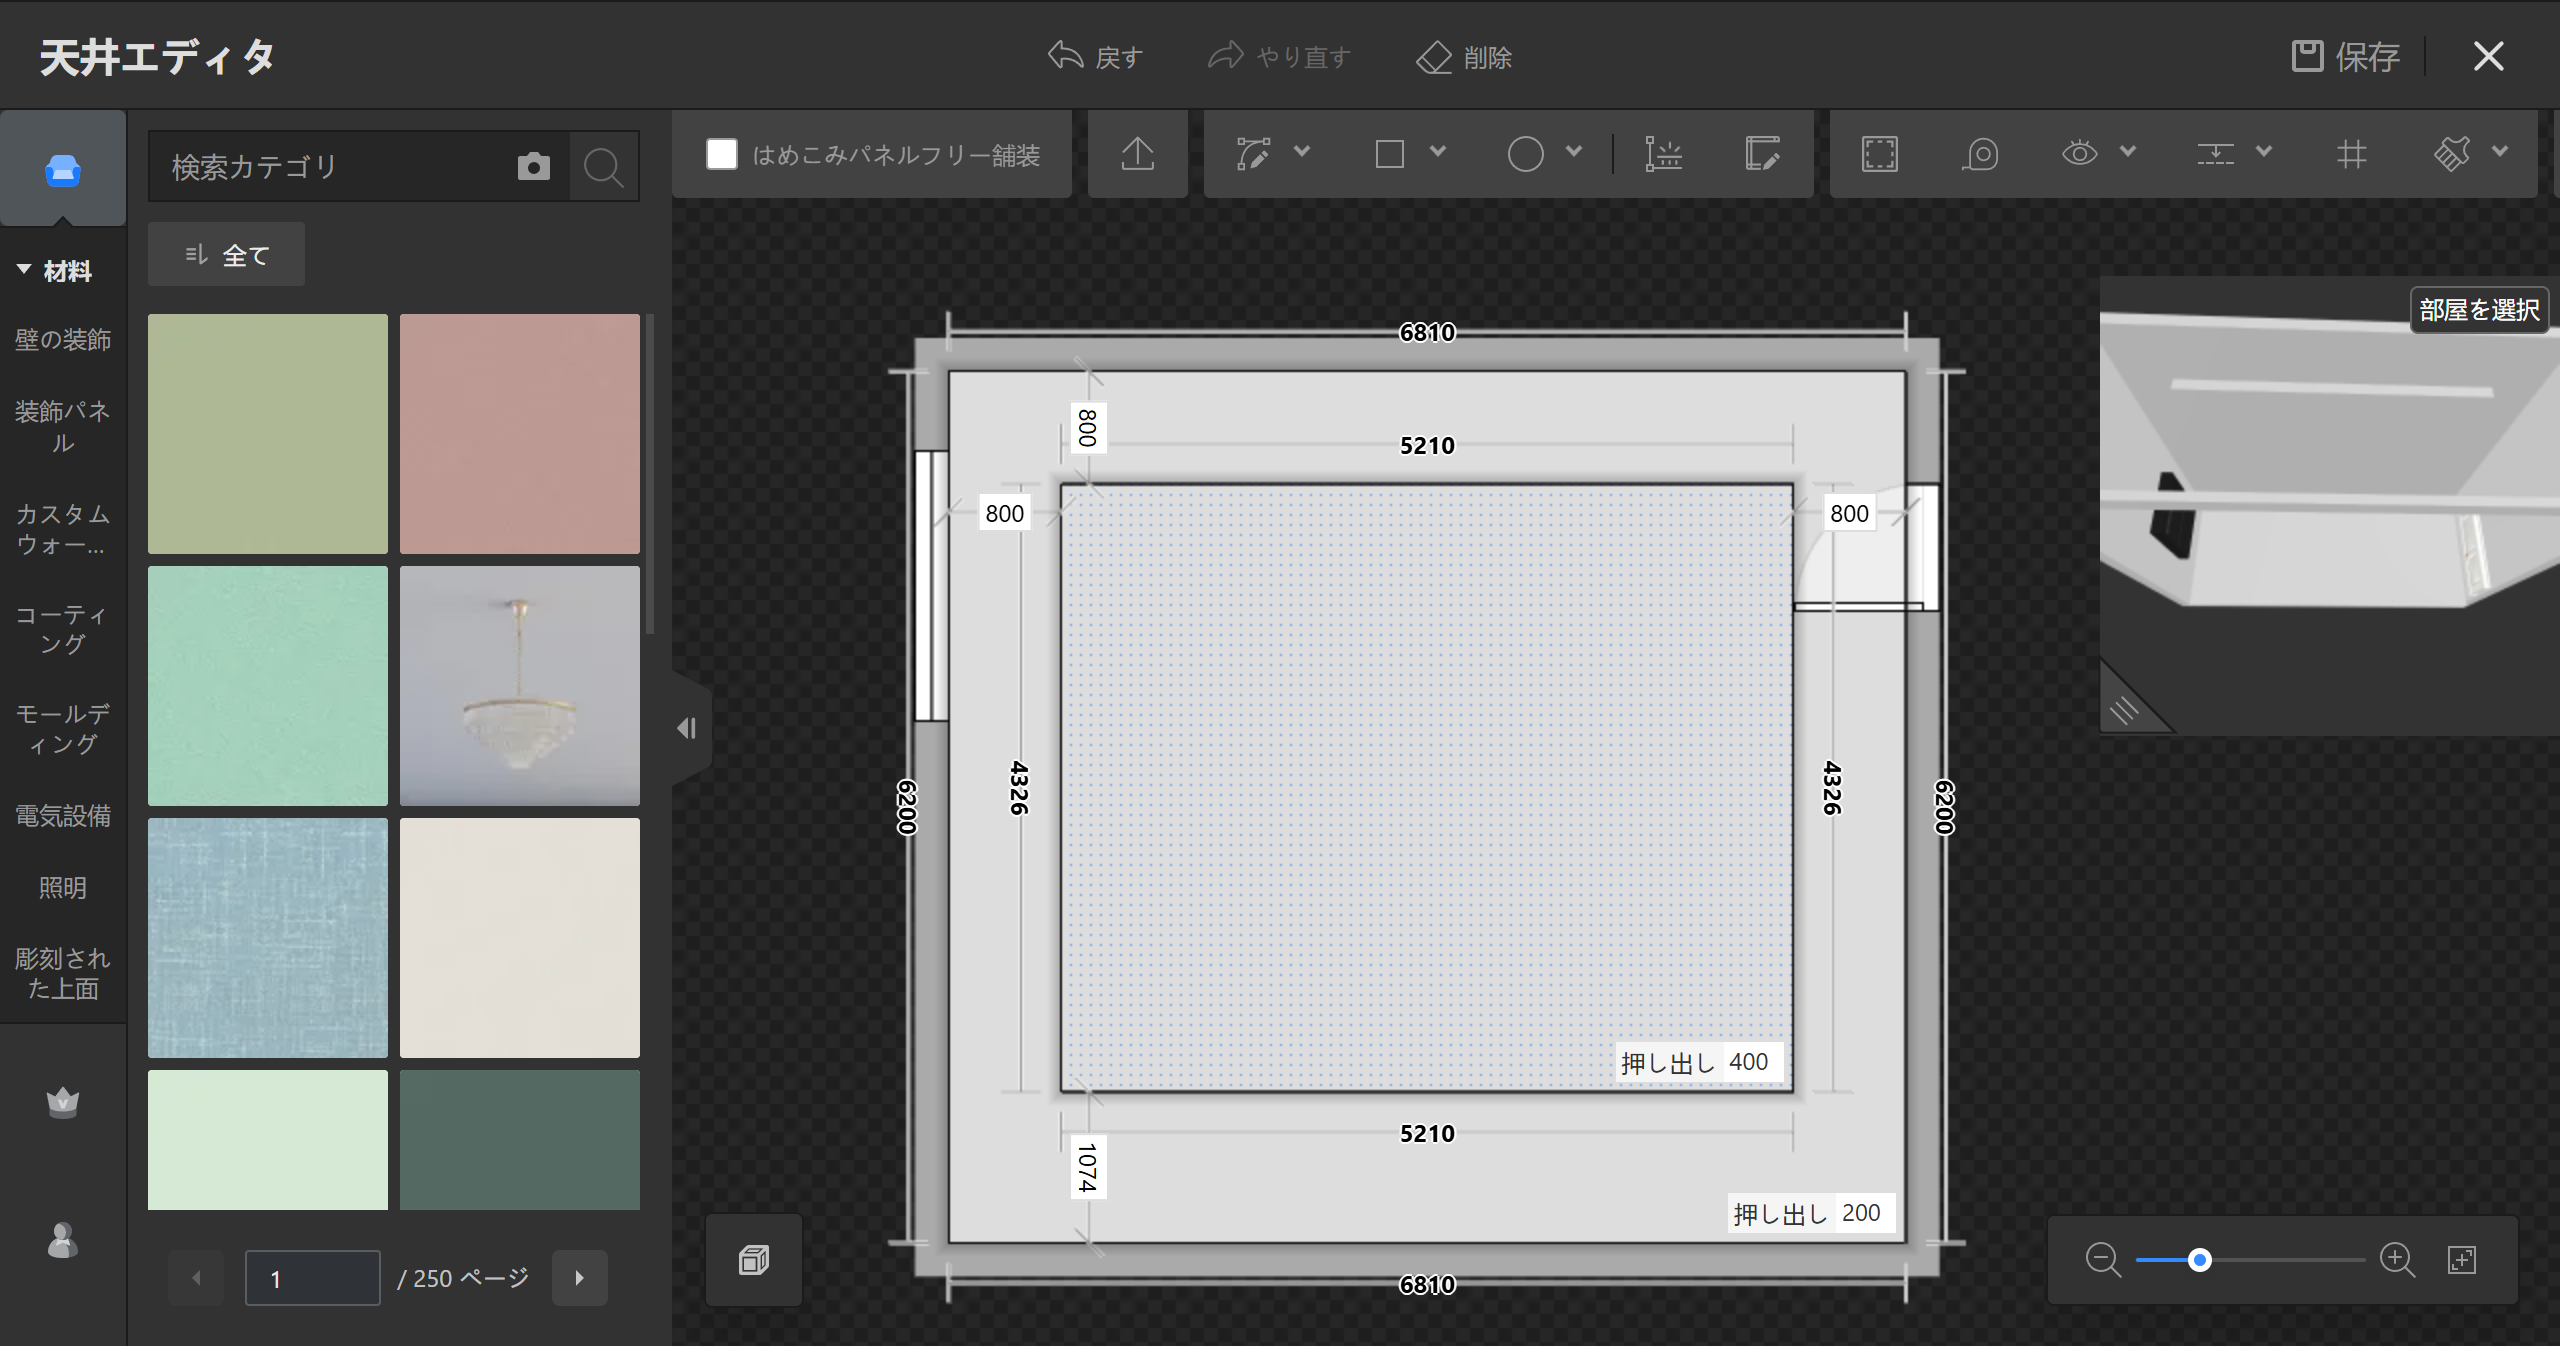The image size is (2560, 1346).
Task: Open the 全て filter button
Action: click(x=226, y=255)
